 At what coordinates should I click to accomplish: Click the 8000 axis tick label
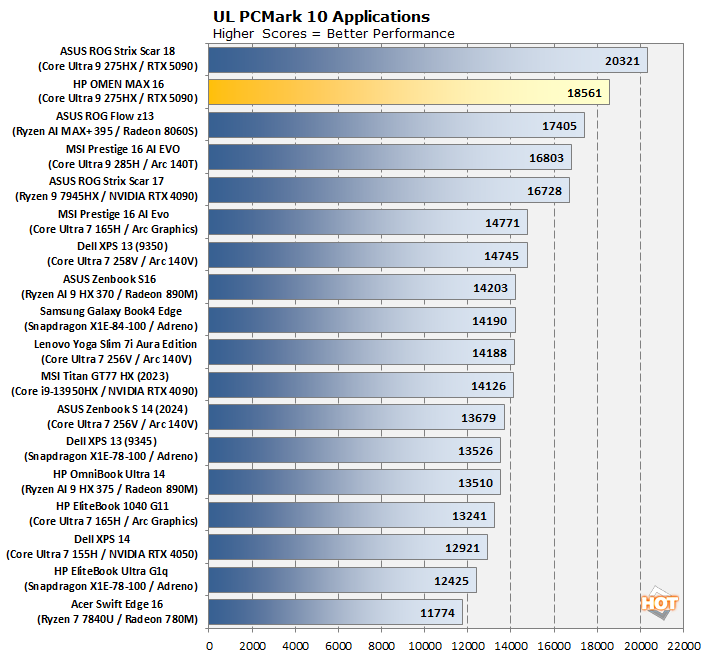tap(382, 646)
